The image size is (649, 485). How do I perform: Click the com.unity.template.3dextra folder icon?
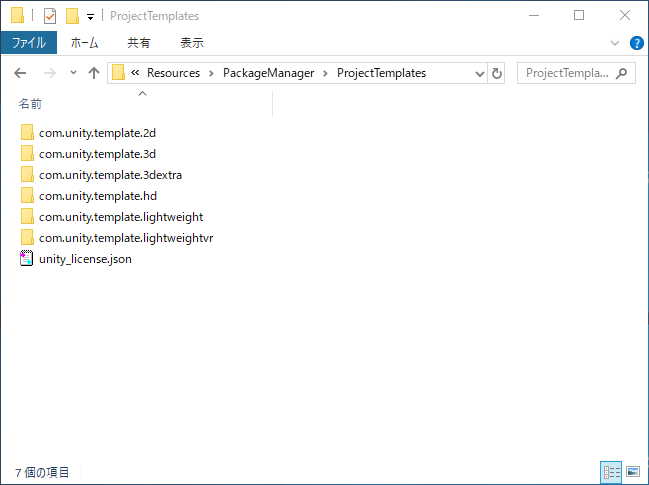(x=27, y=175)
